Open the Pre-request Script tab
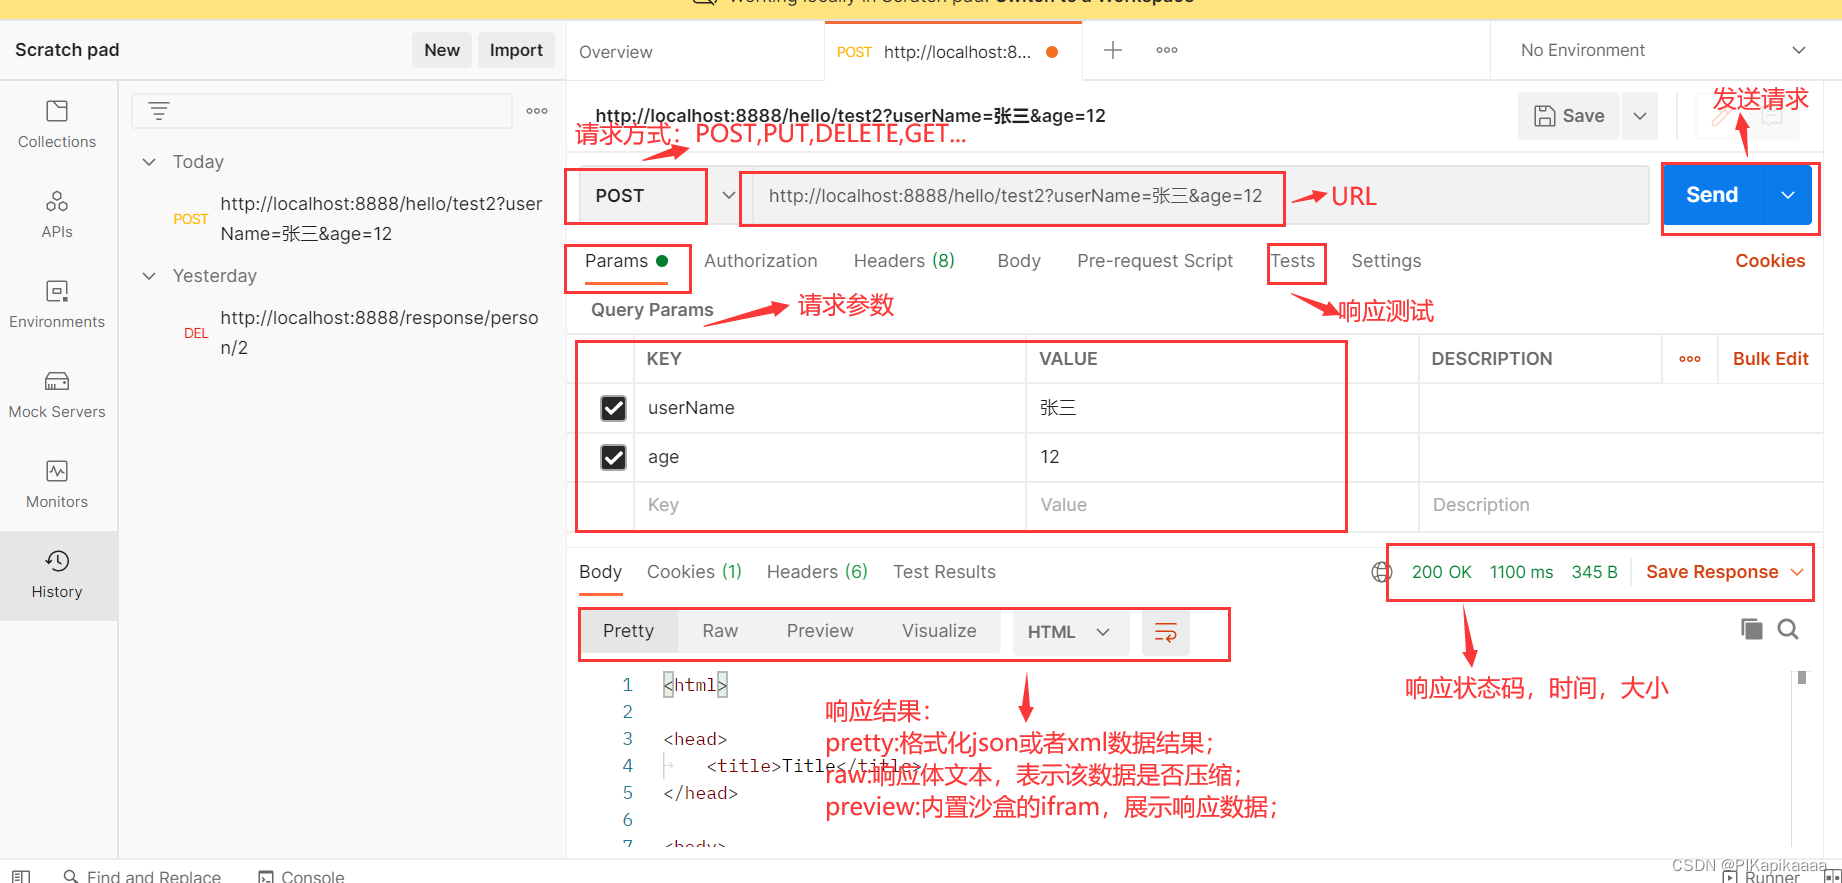The image size is (1842, 883). click(x=1155, y=261)
